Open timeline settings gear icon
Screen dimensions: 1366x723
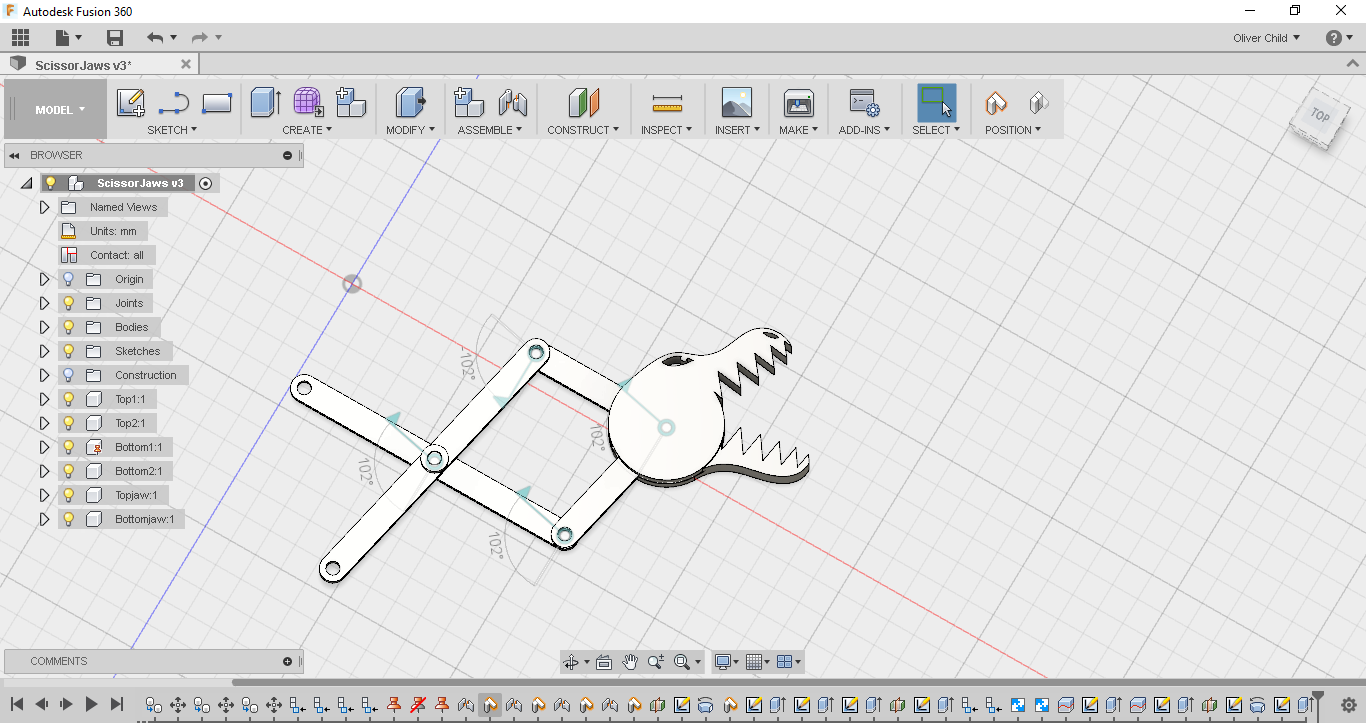(x=1348, y=705)
